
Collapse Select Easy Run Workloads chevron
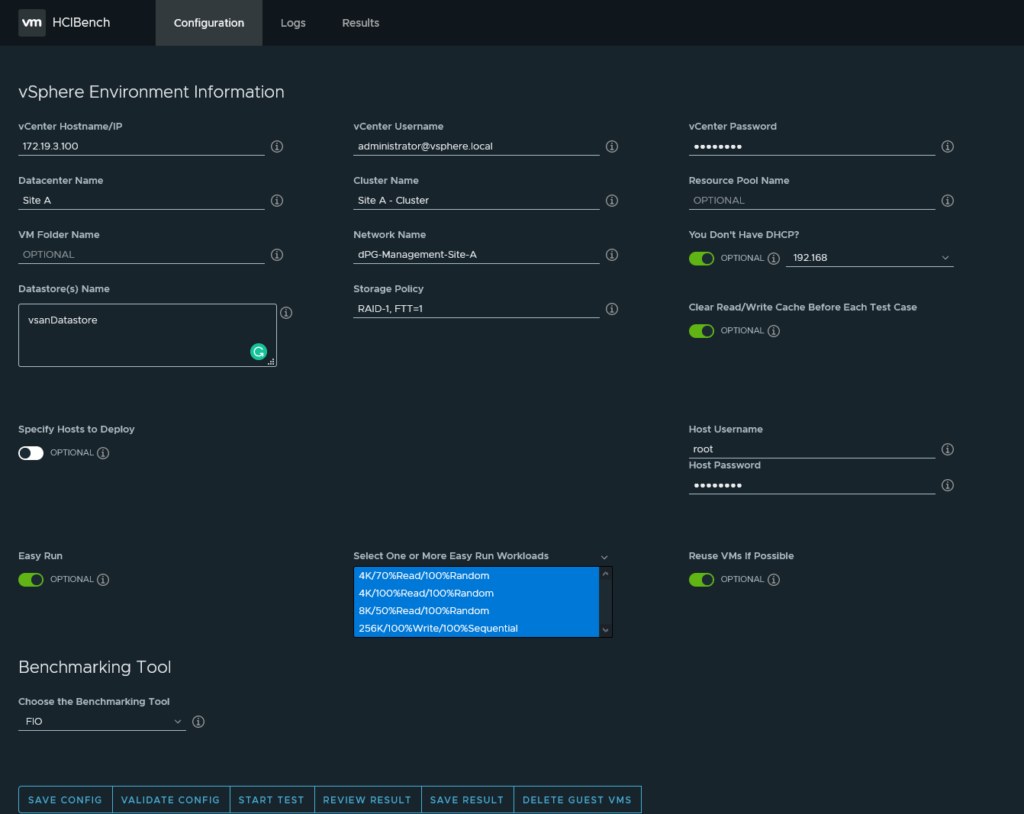point(604,557)
